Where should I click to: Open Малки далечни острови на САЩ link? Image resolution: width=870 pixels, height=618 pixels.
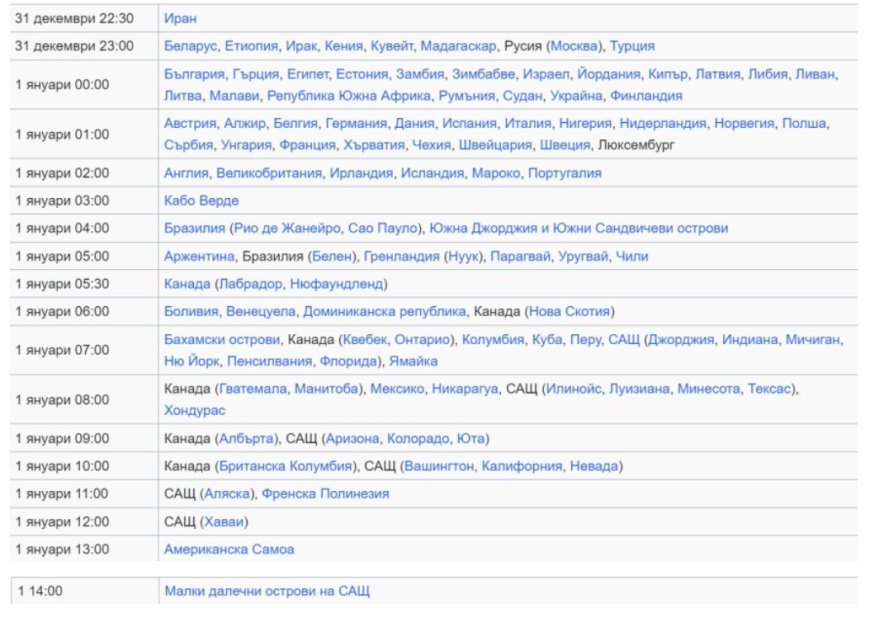(x=267, y=591)
